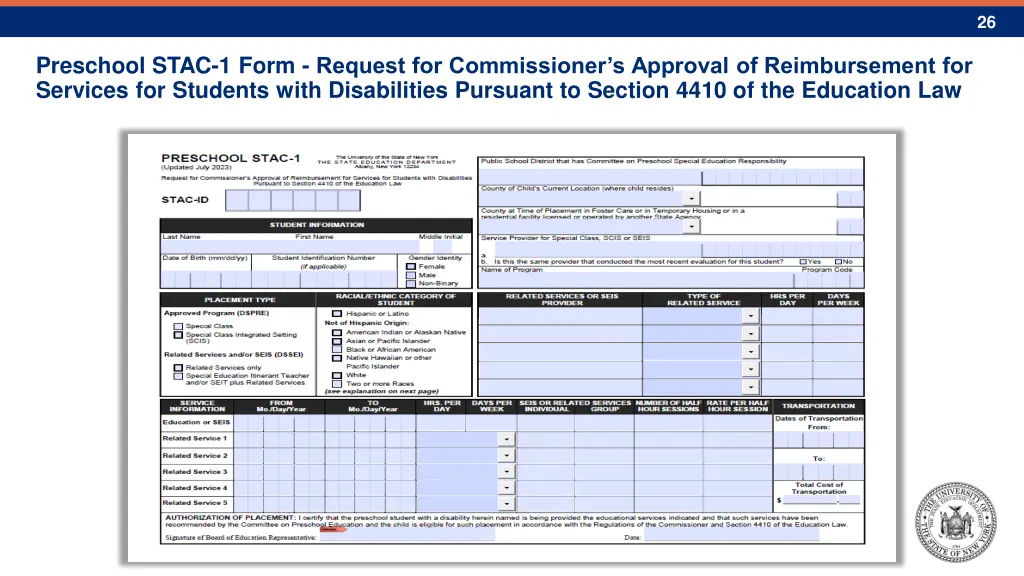Viewport: 1024px width, 576px height.
Task: Check Native Hawaiian or other Pacific Islander box
Action: tap(337, 358)
